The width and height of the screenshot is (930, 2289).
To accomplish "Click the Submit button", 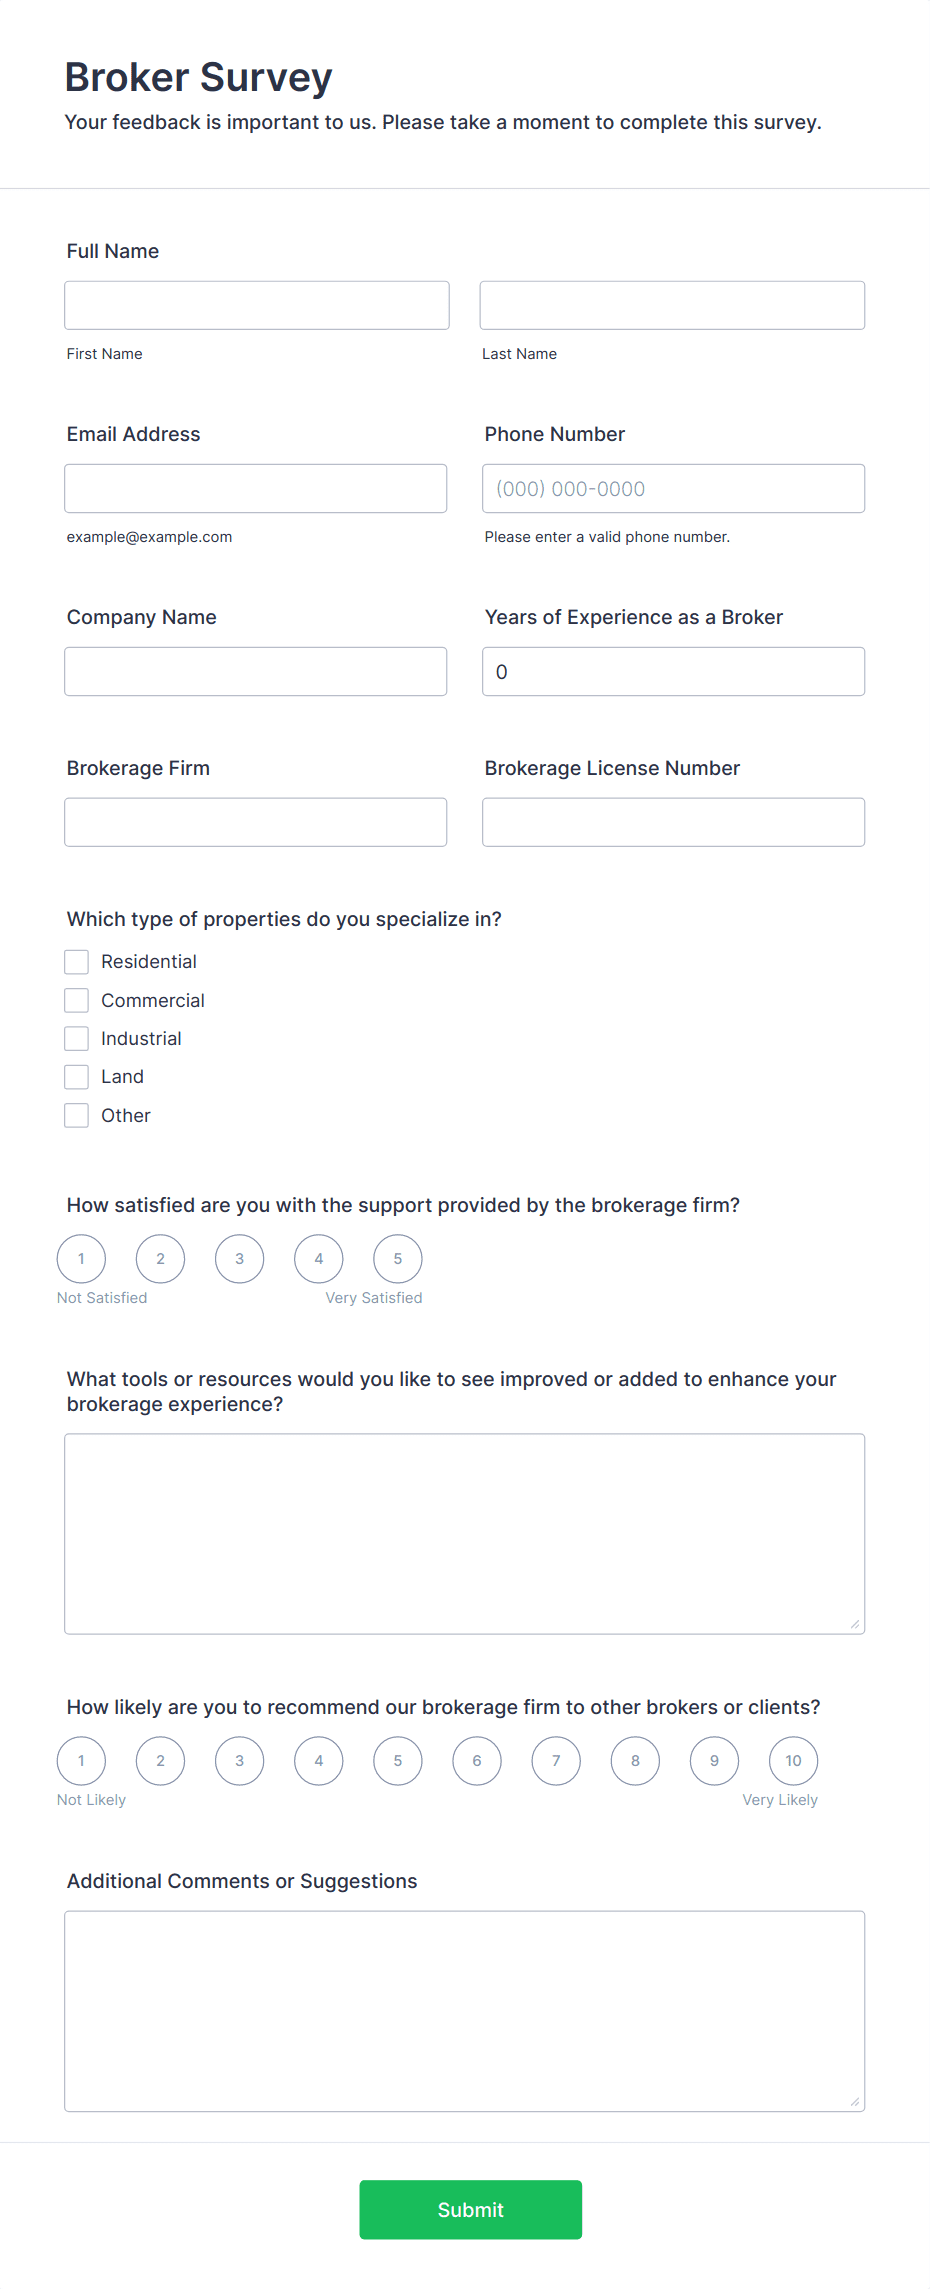I will click(x=470, y=2210).
